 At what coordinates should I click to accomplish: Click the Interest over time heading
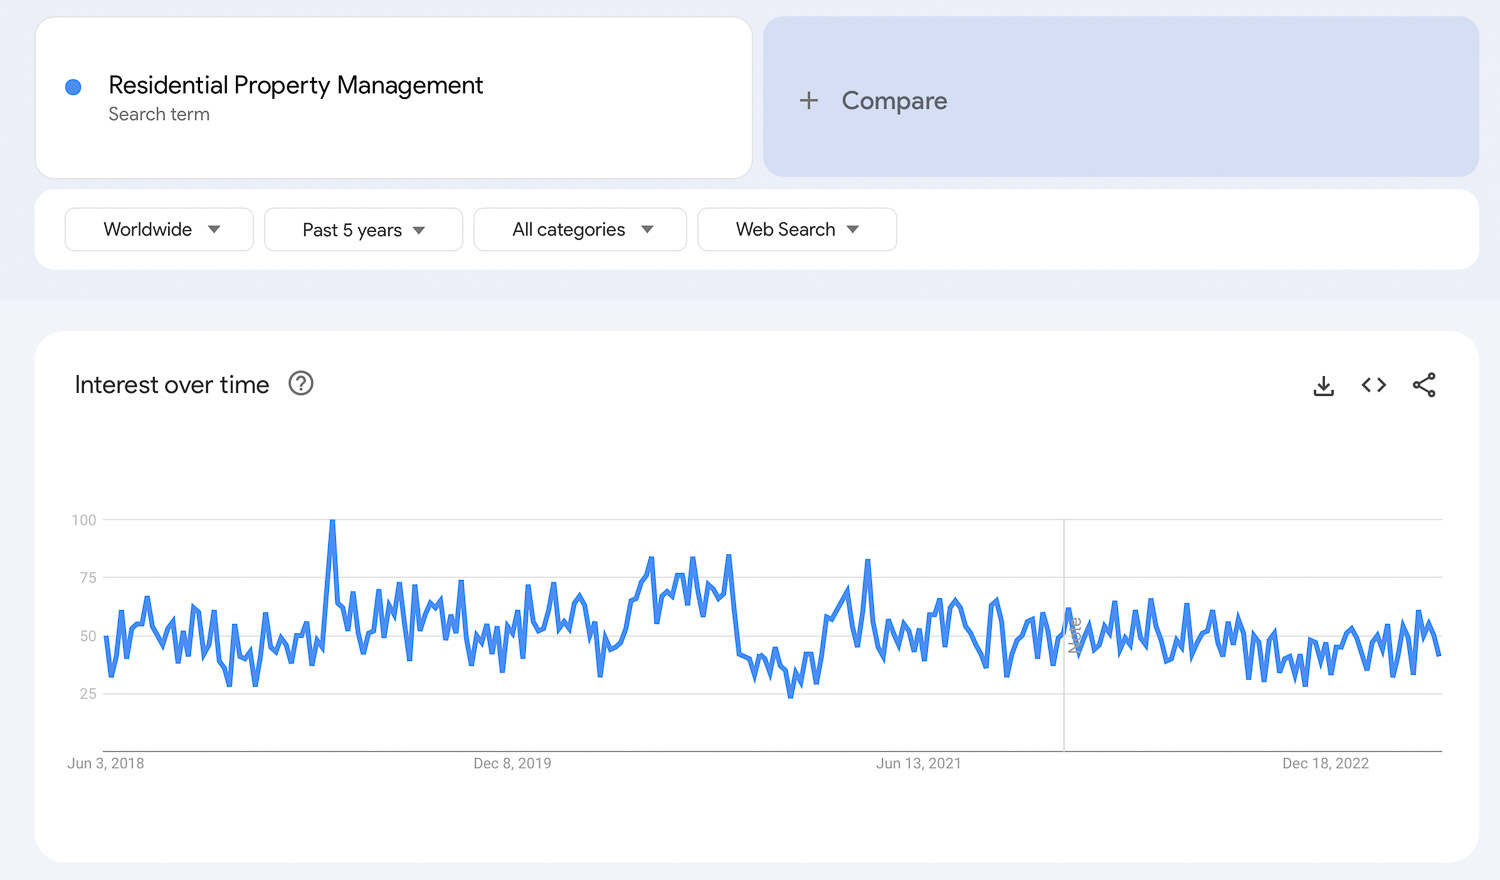172,385
